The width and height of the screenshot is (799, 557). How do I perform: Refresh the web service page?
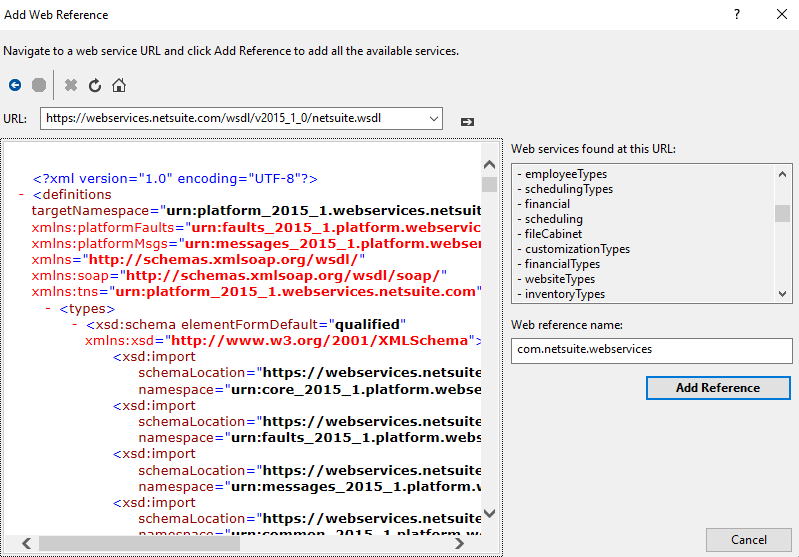(x=95, y=85)
